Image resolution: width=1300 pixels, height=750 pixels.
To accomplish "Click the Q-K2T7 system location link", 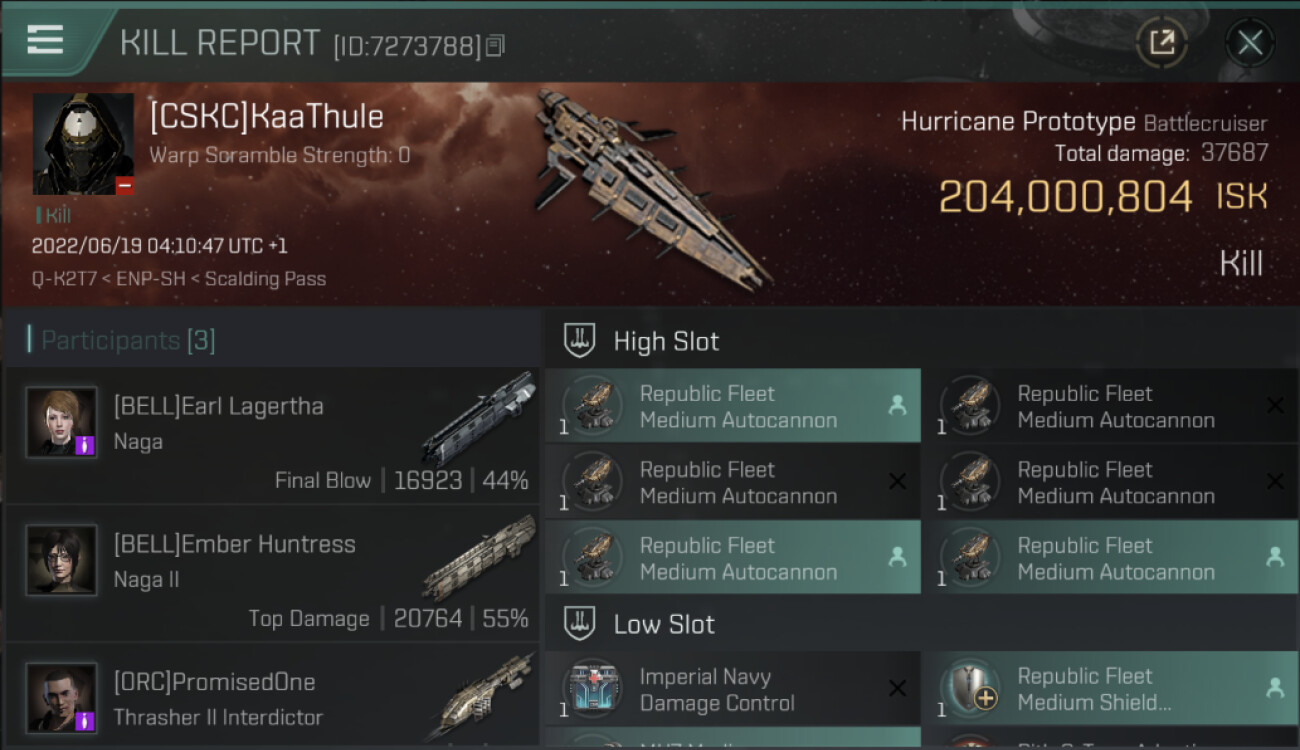I will click(61, 279).
